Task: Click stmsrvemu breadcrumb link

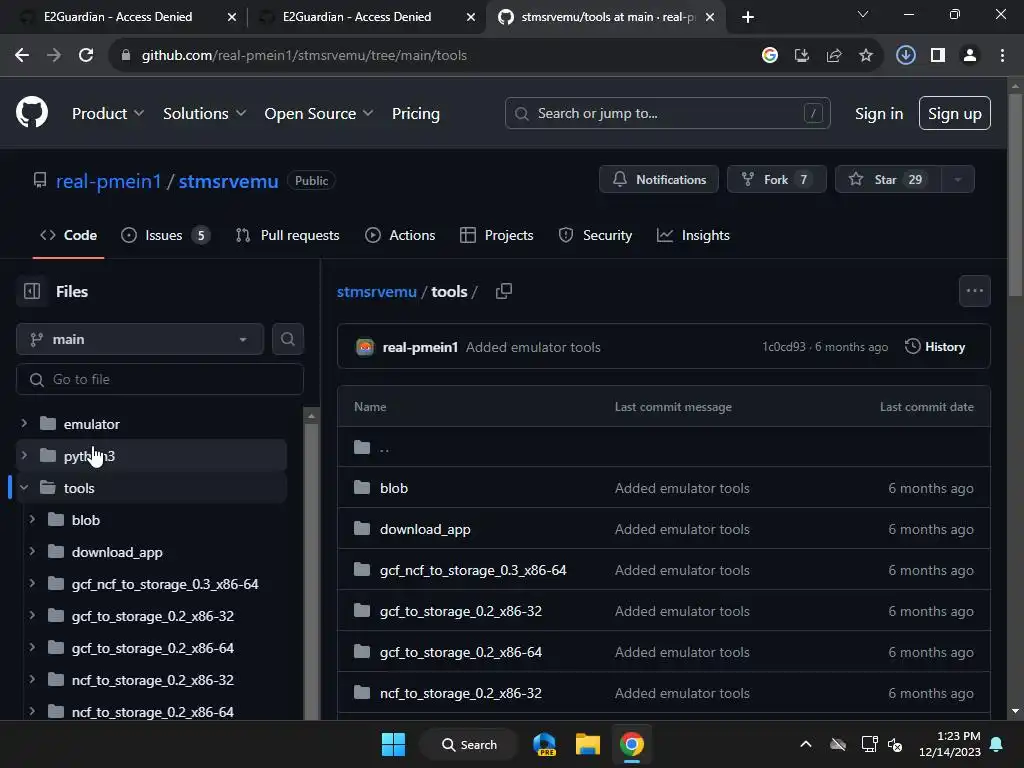Action: (376, 291)
